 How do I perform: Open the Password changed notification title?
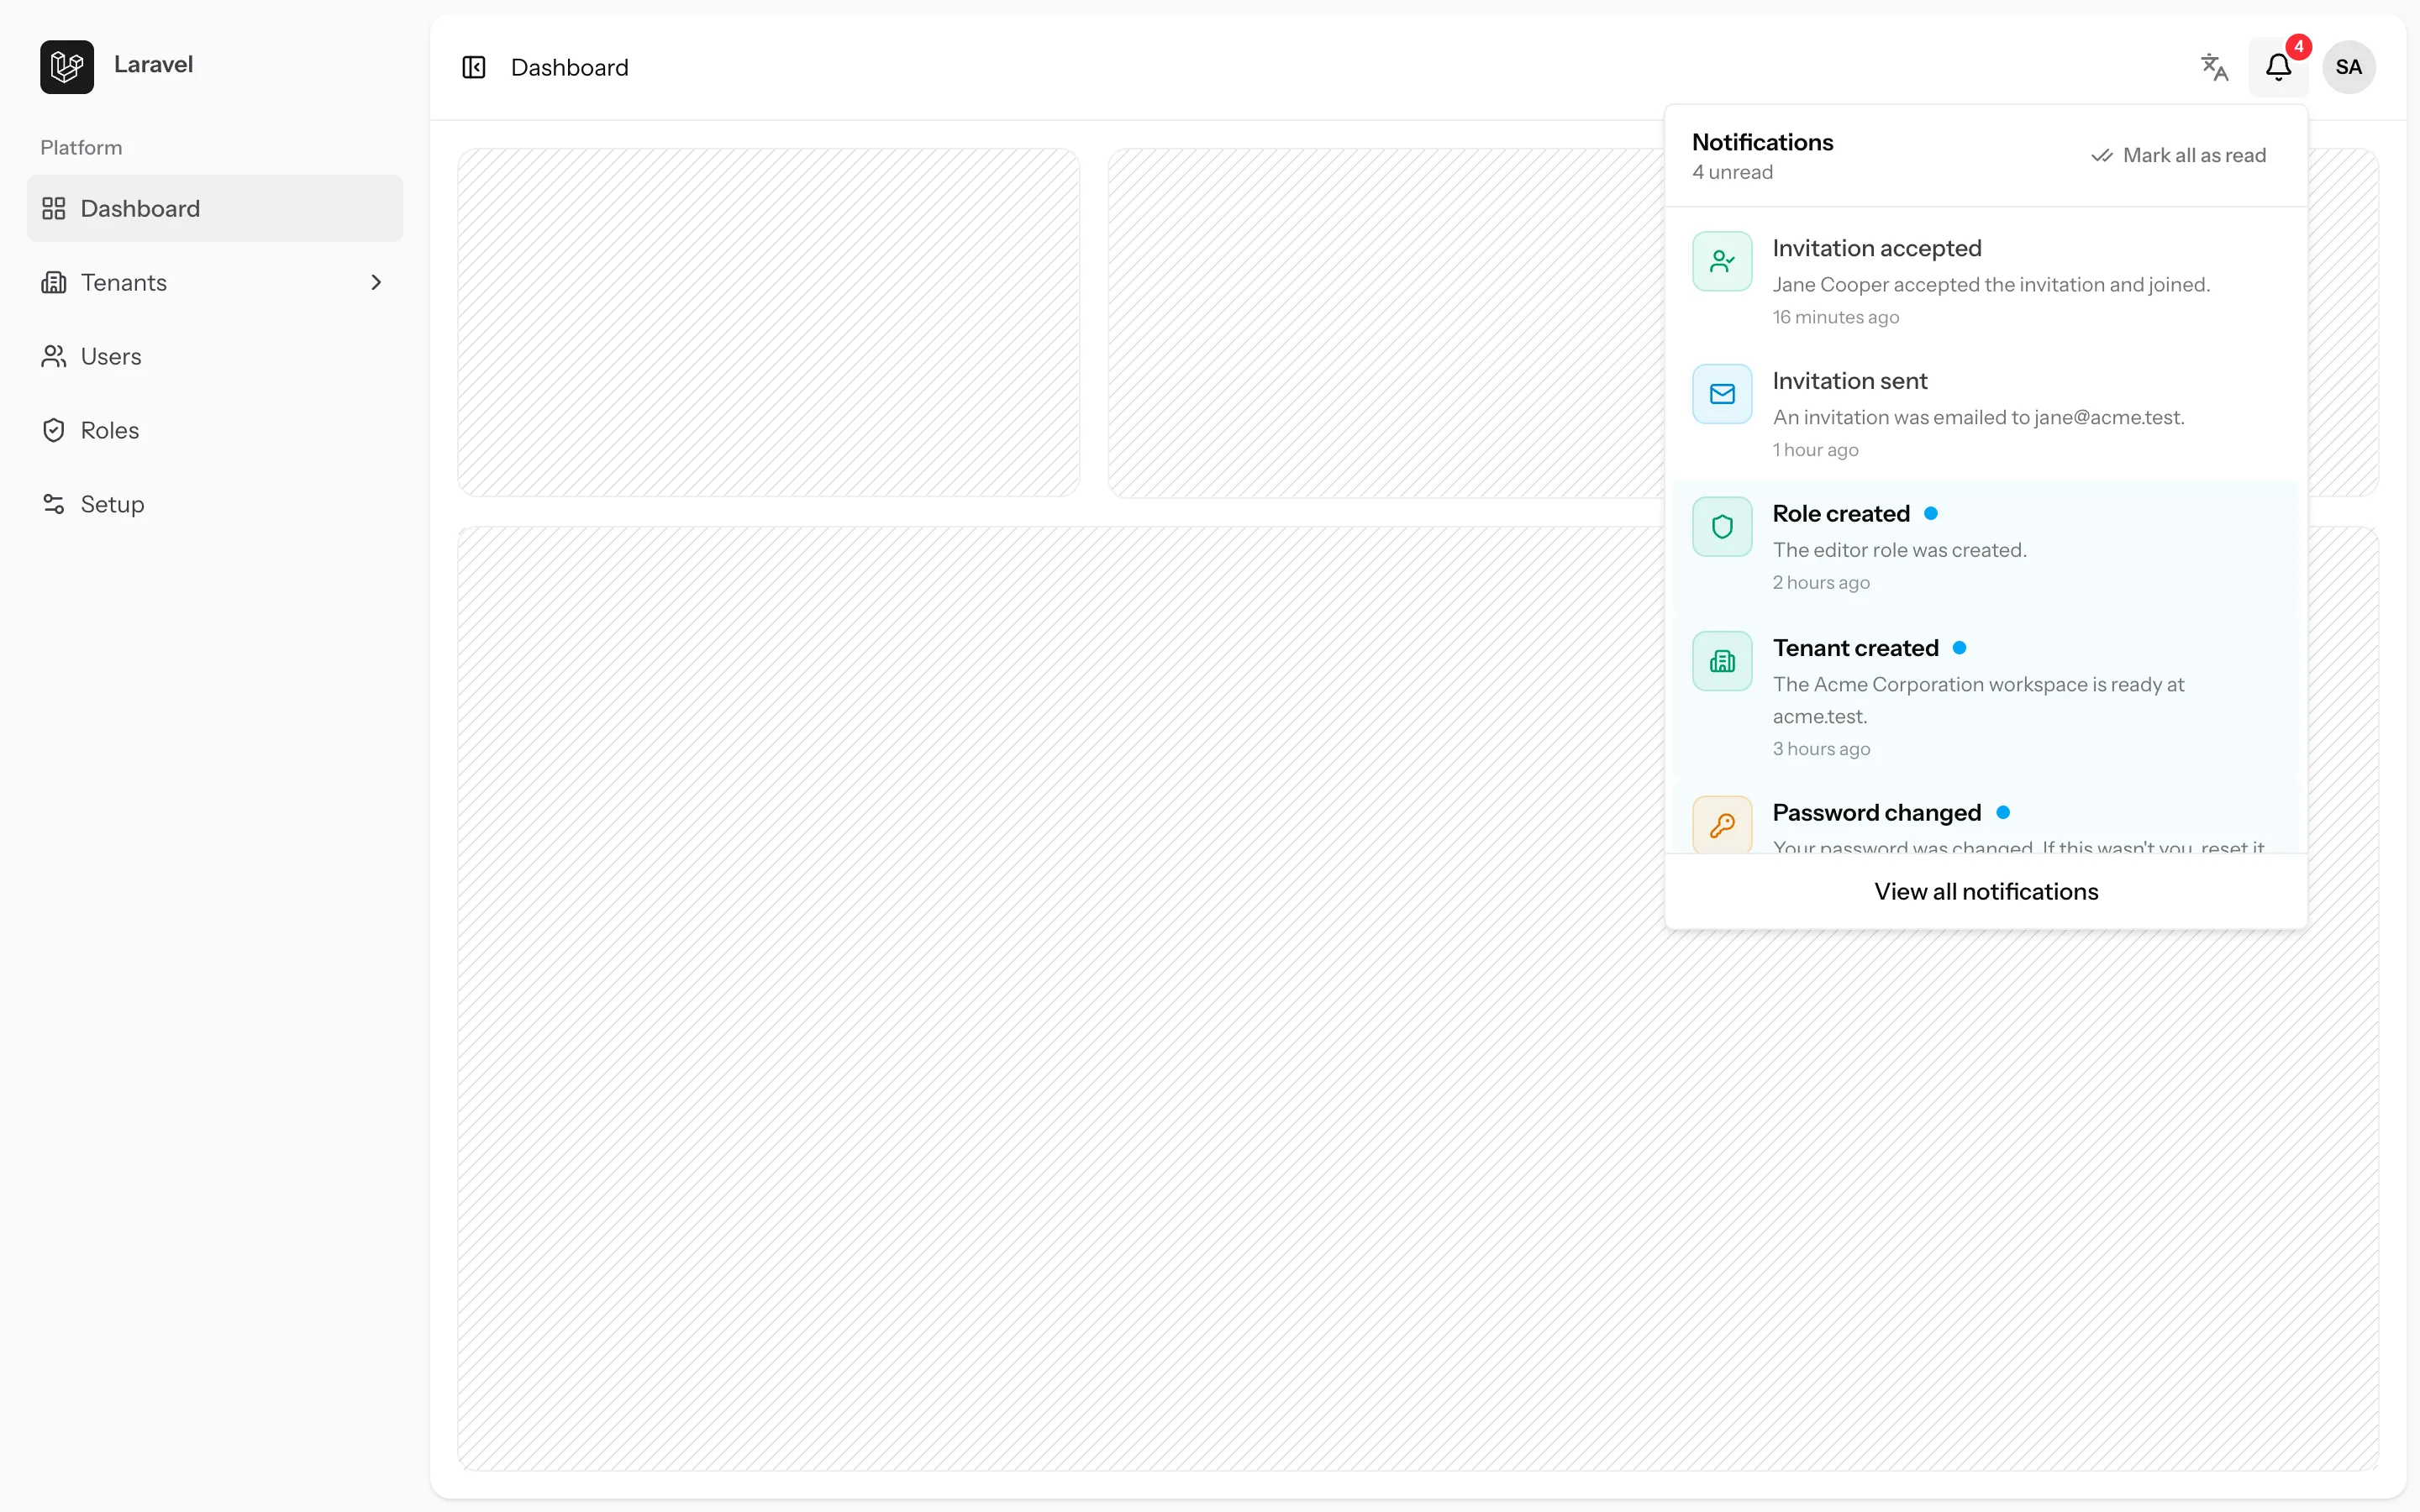[1877, 812]
